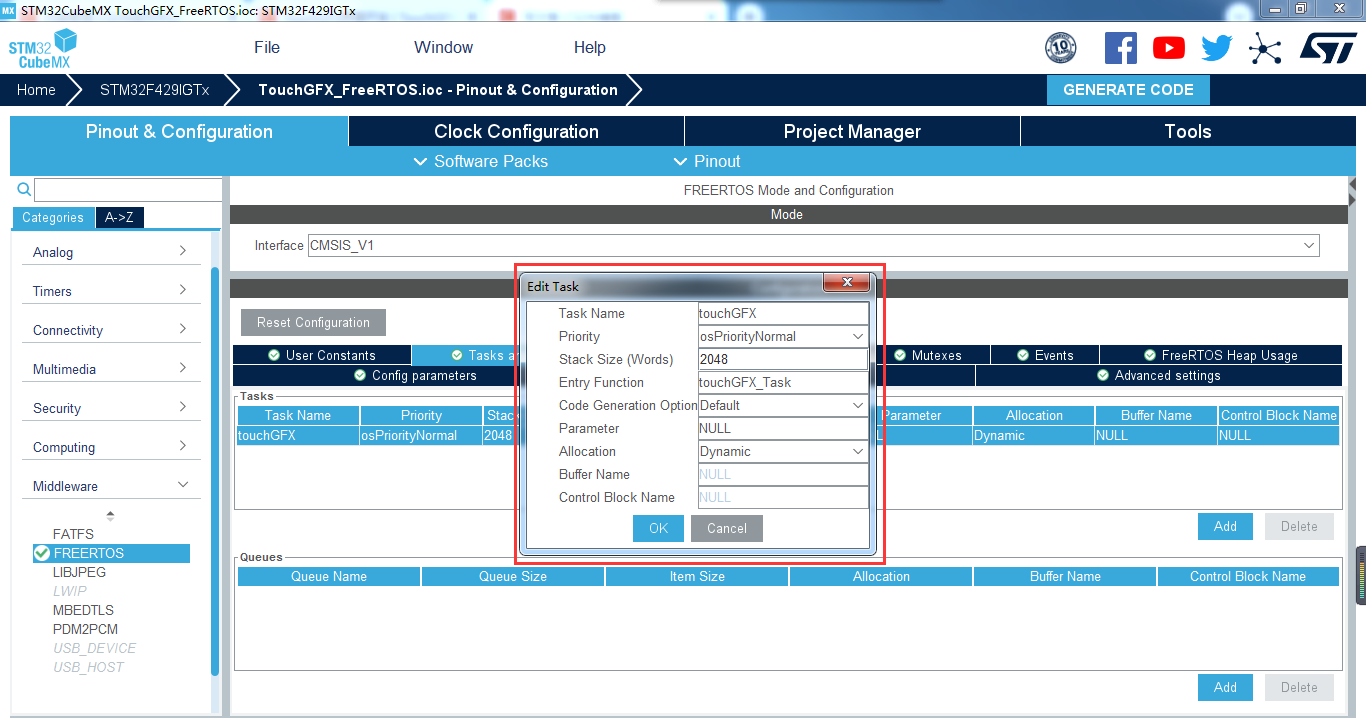The height and width of the screenshot is (722, 1366).
Task: Open the File menu
Action: [x=267, y=47]
